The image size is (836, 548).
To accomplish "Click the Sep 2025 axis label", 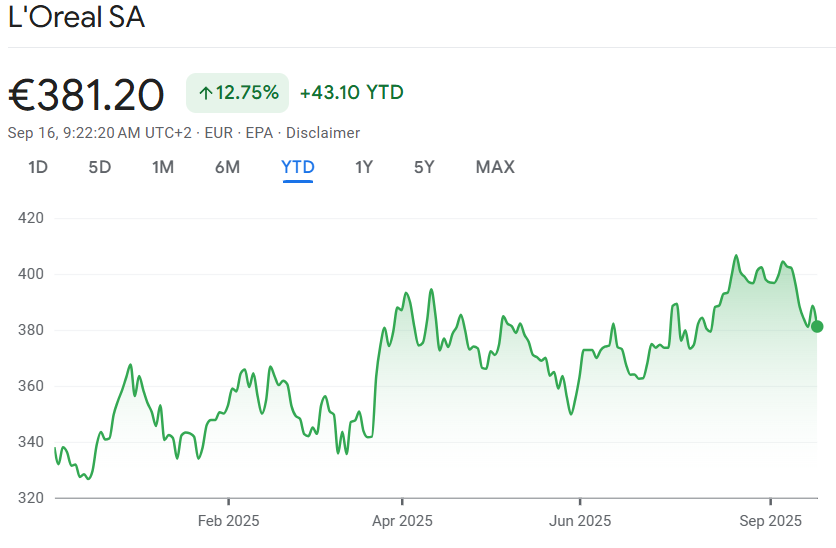I will (771, 521).
